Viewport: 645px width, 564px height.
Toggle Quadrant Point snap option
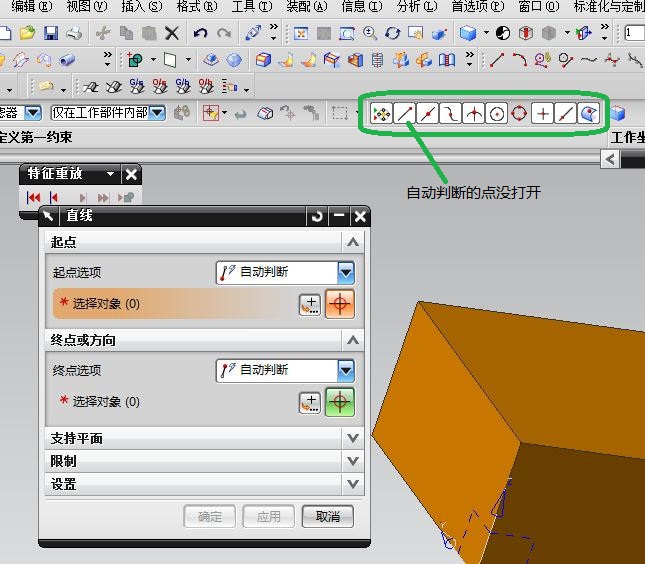click(x=519, y=113)
